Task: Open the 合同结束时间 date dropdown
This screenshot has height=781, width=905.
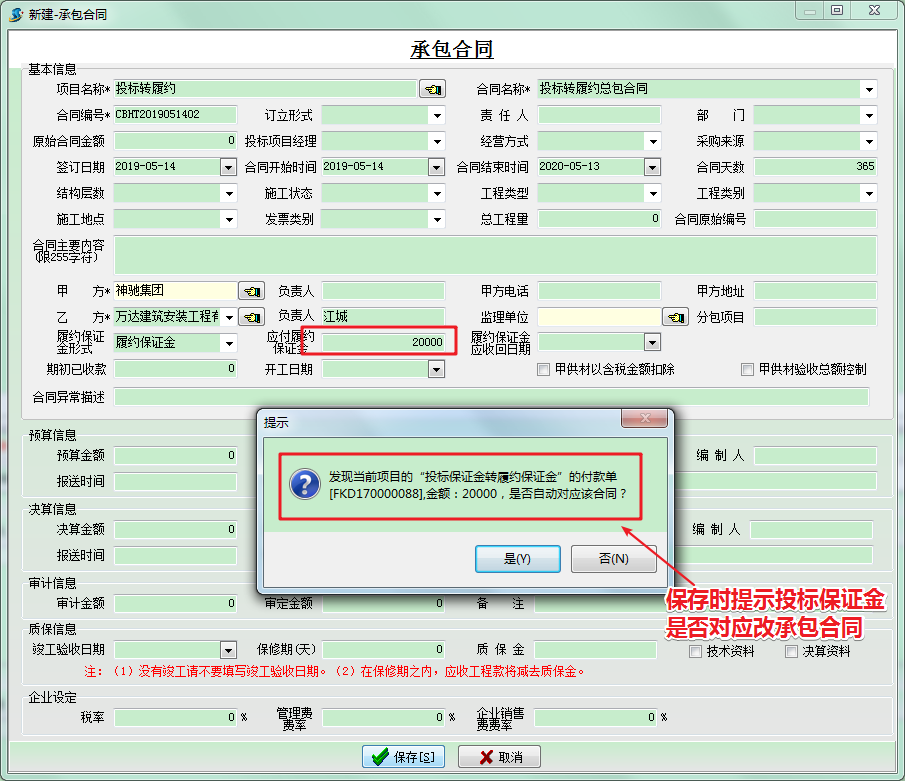Action: pos(652,167)
